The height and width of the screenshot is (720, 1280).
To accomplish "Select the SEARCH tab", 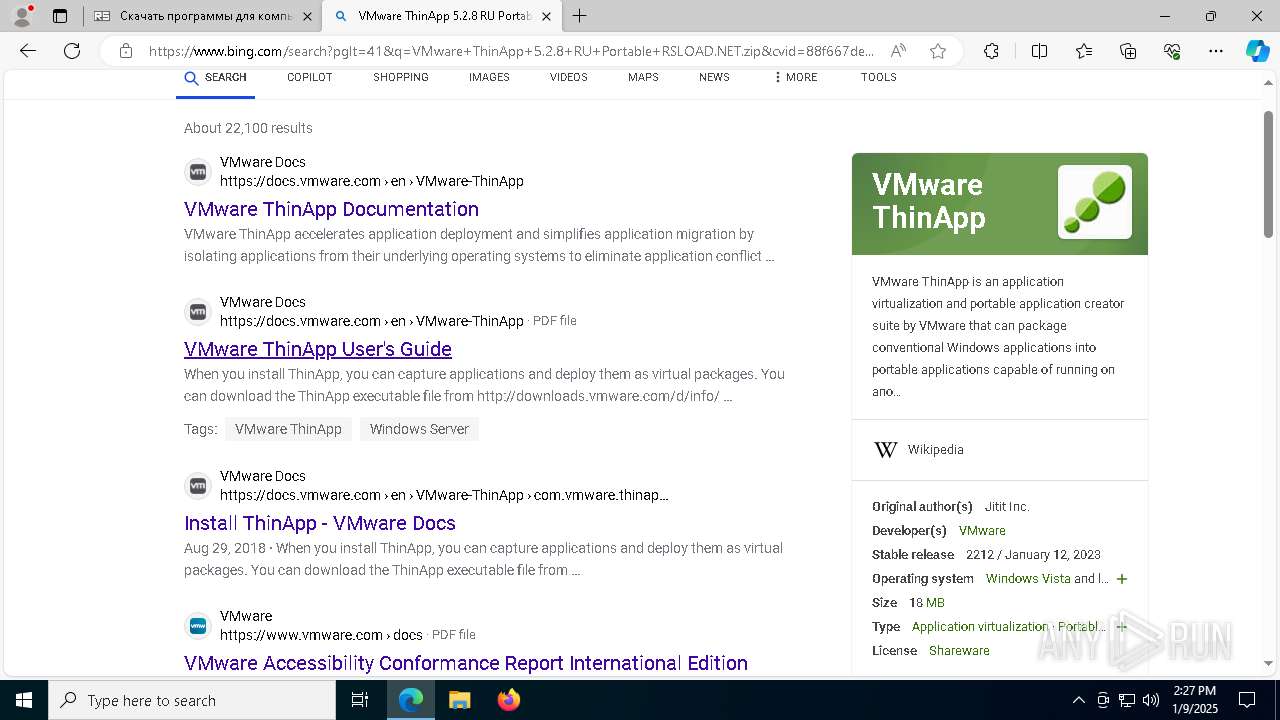I will [x=215, y=78].
